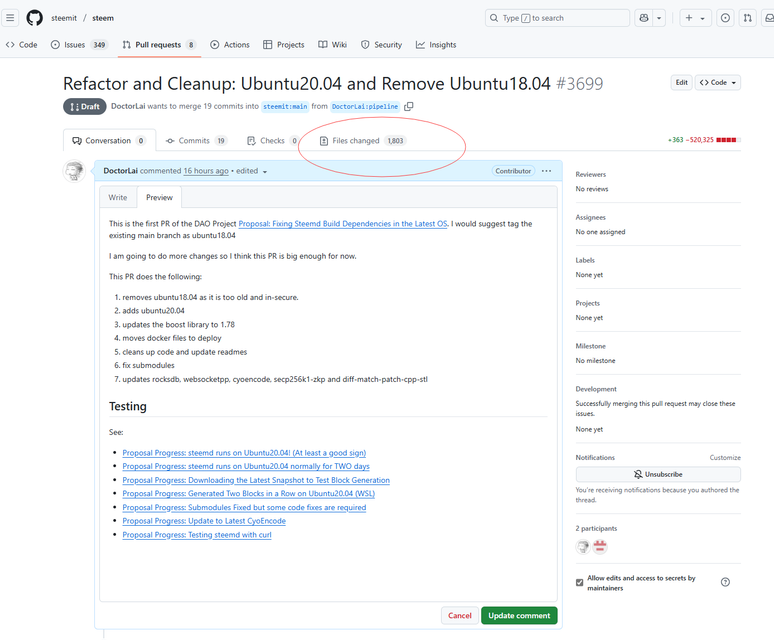Open the Development sidebar section
The image size is (774, 640).
tap(596, 389)
